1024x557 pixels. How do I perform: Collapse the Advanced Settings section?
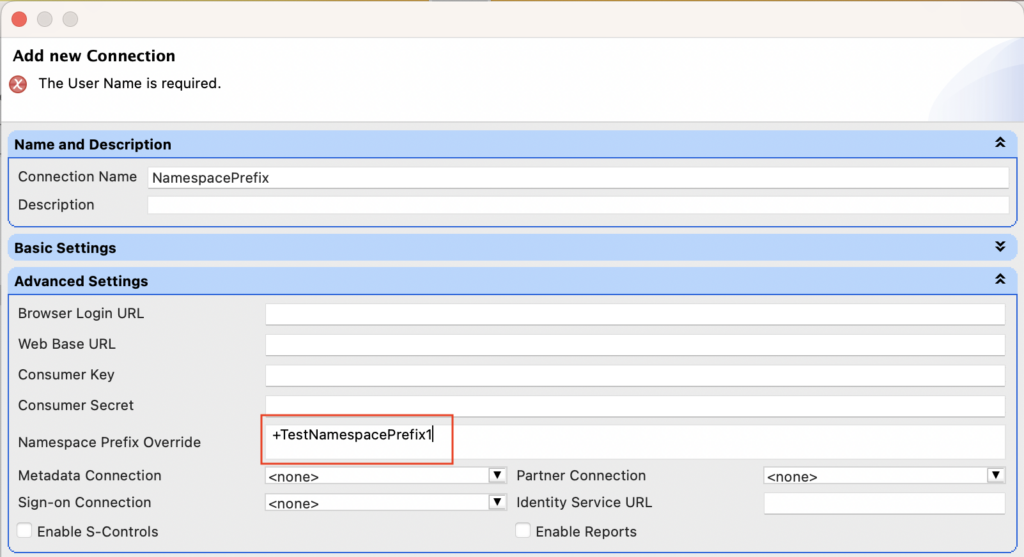click(1000, 279)
